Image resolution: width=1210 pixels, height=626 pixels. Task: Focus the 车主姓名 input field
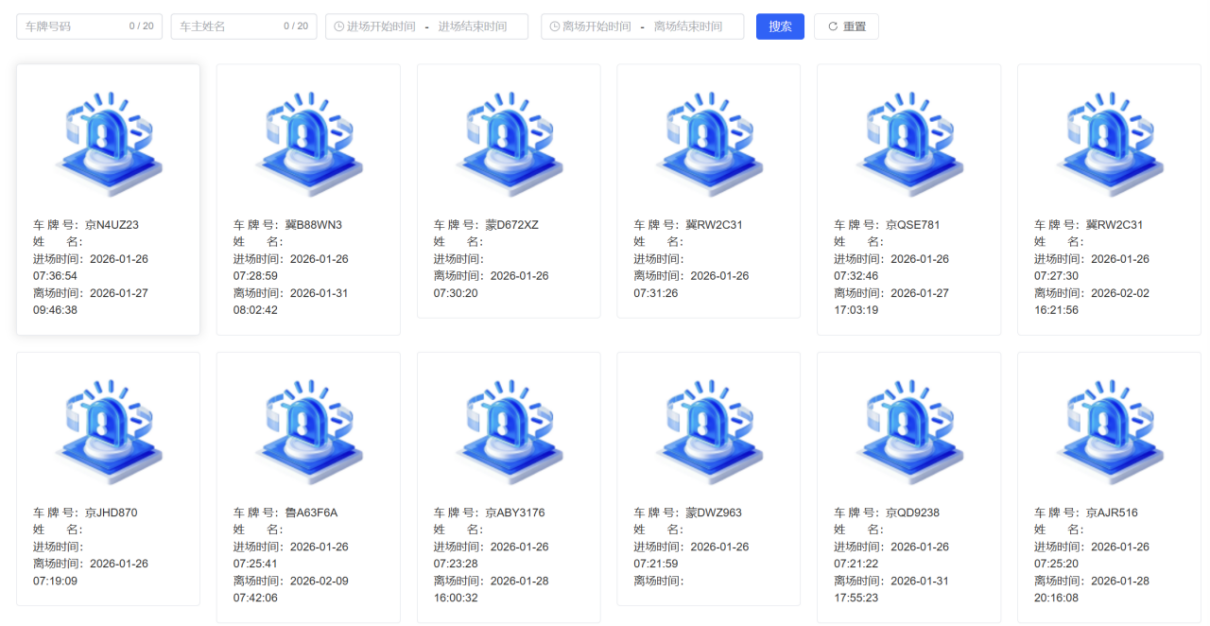(244, 27)
